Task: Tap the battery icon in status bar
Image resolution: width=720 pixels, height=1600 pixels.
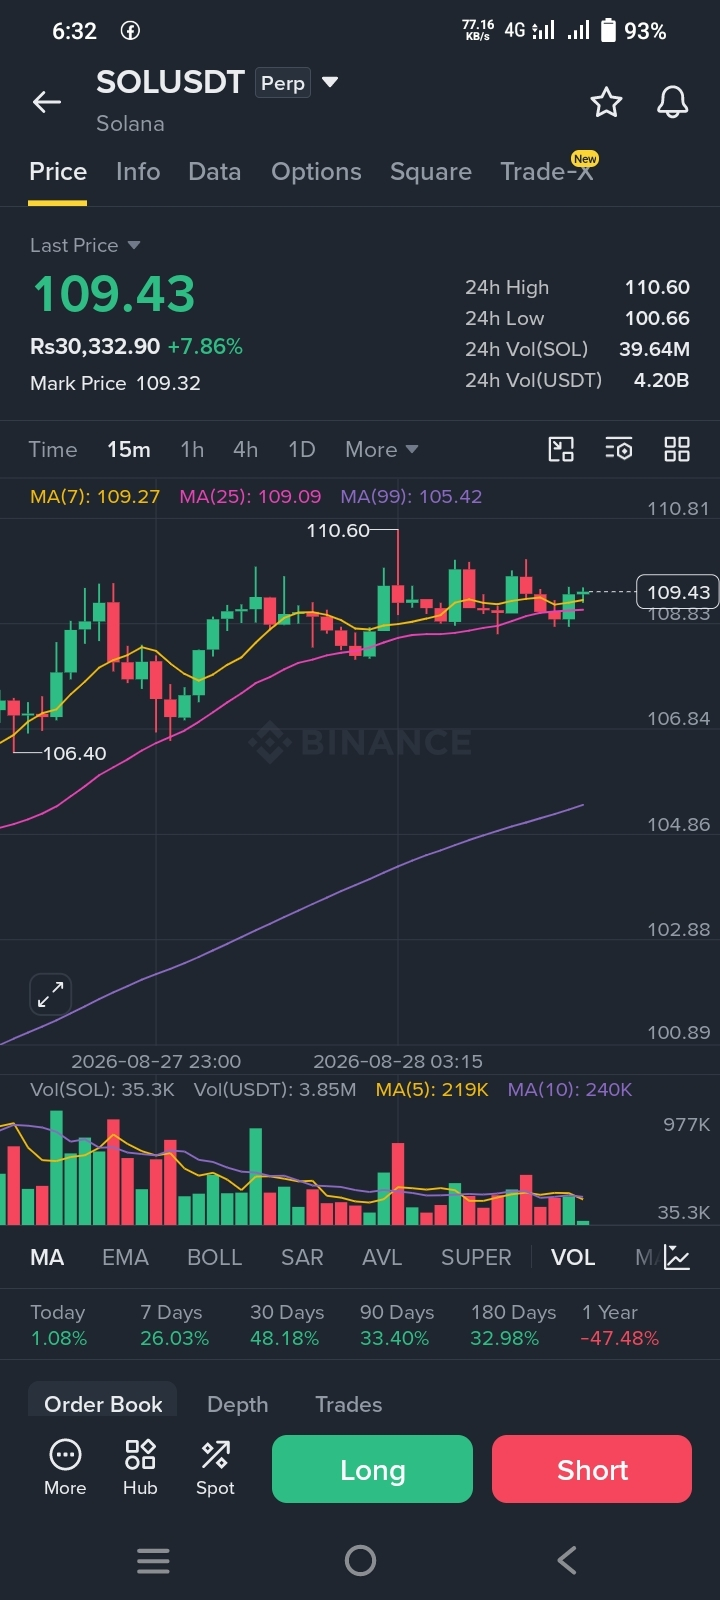Action: [x=608, y=30]
